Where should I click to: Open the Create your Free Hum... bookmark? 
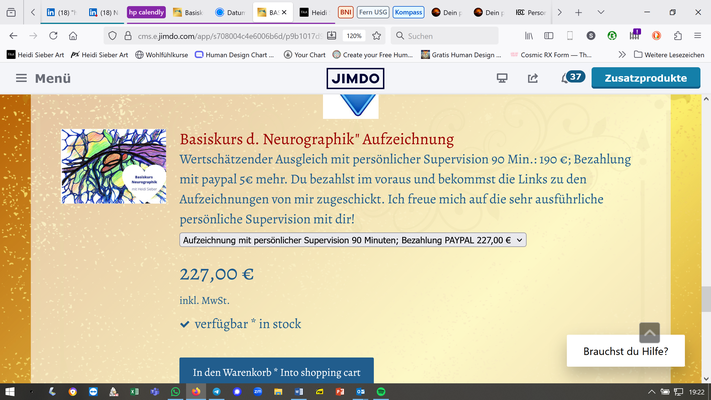pos(373,54)
